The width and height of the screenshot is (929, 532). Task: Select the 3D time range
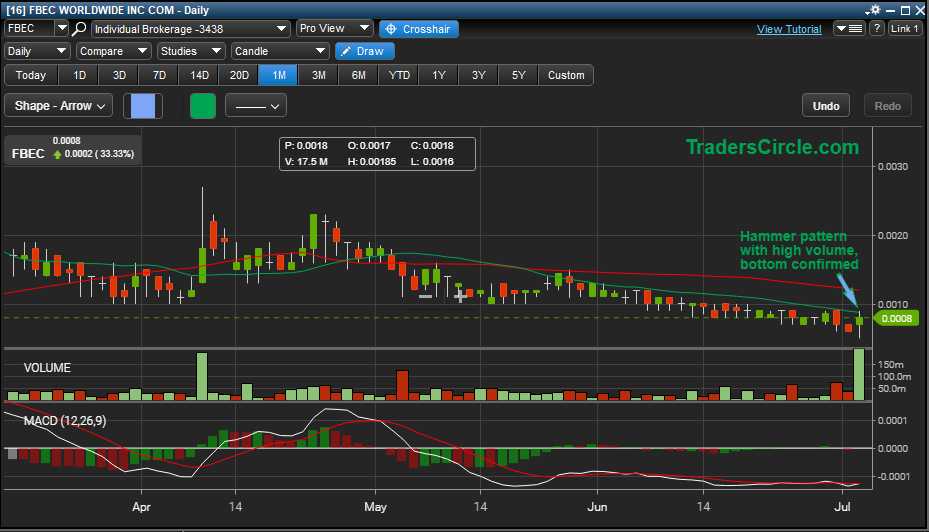point(119,75)
